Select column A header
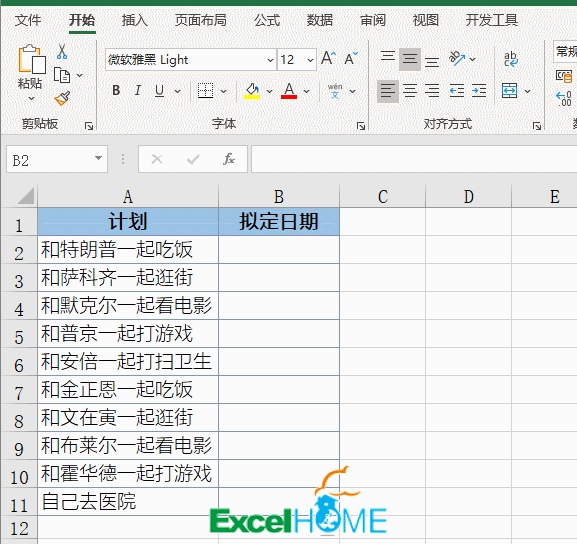Screen dimensions: 577x544 click(x=128, y=197)
